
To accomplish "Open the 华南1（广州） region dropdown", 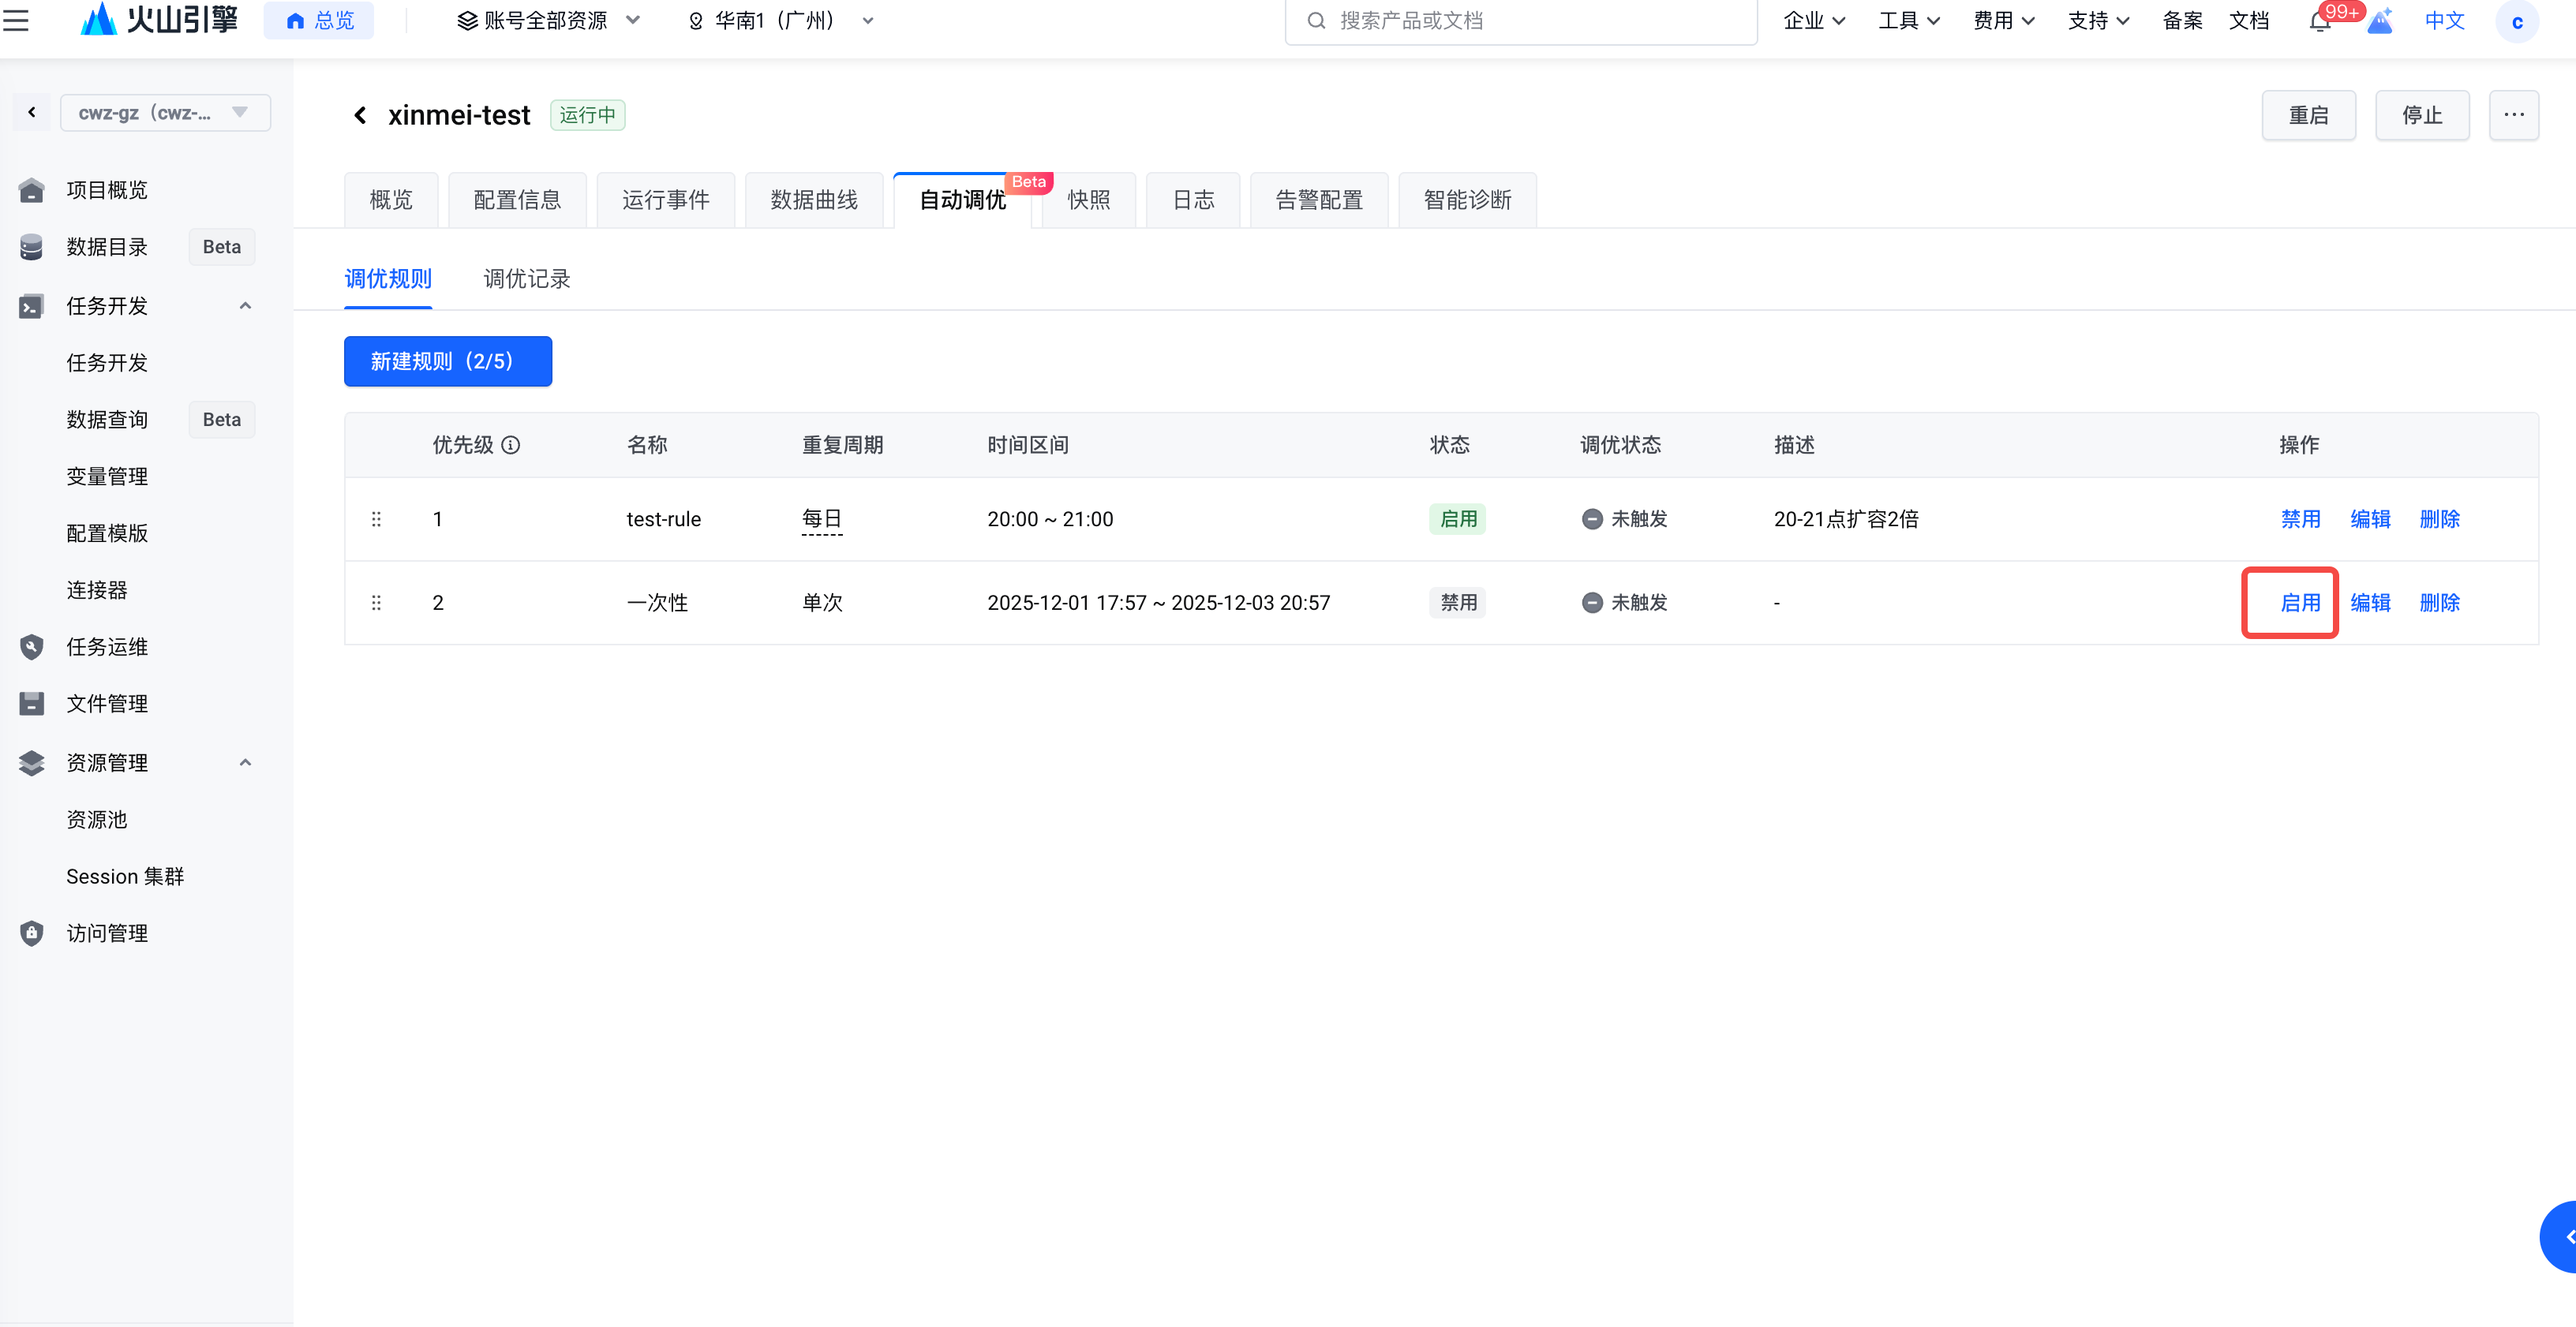I will click(781, 21).
